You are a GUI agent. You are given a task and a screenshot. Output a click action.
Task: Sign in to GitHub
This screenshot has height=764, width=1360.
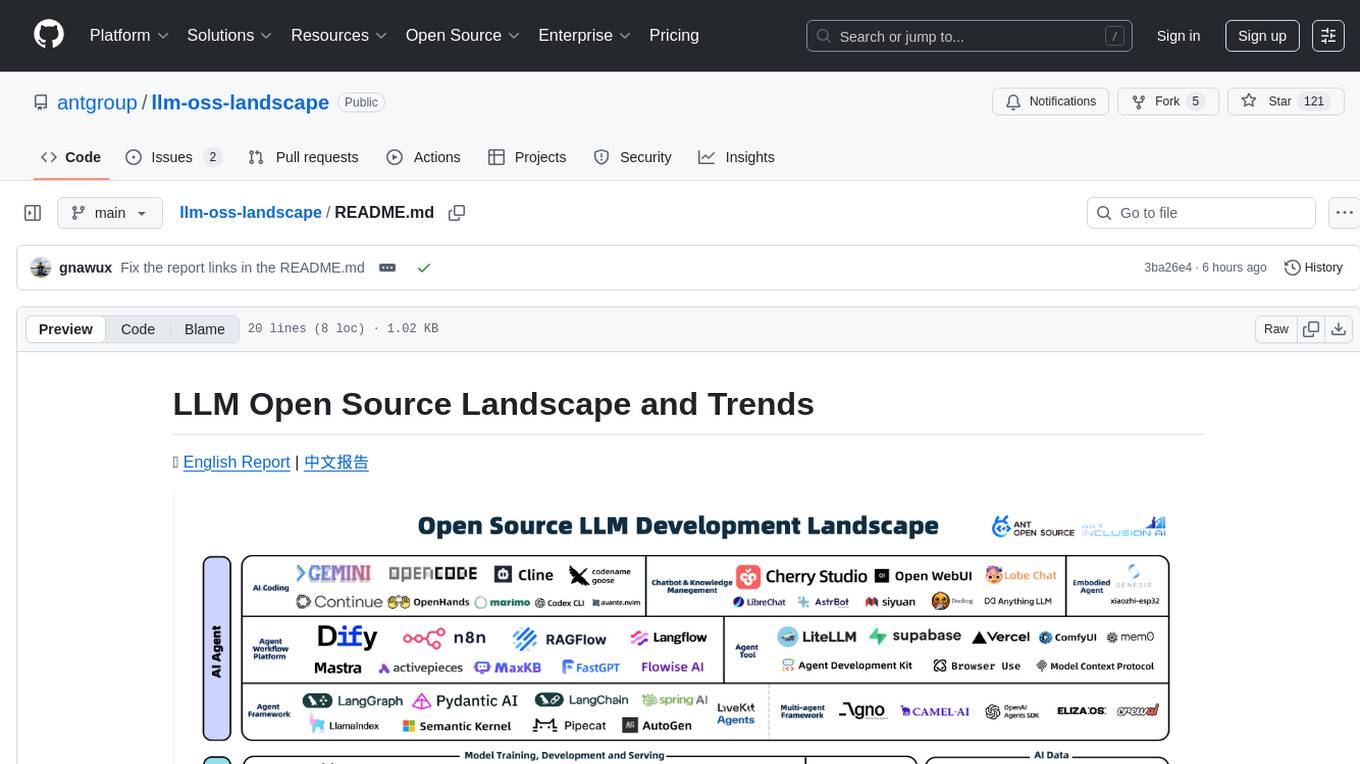(x=1178, y=35)
